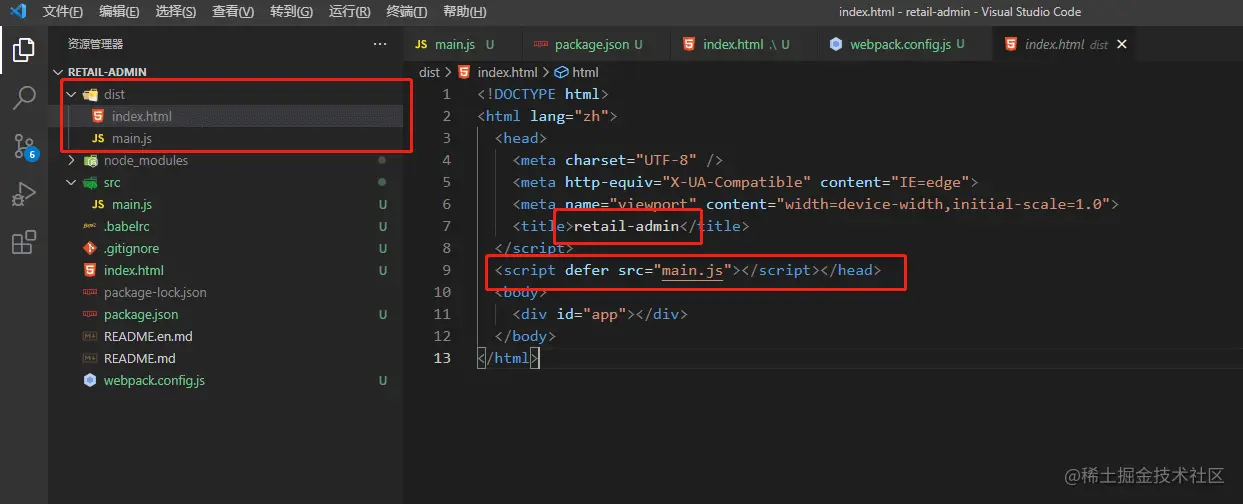Switch to the main.js editor tab
This screenshot has height=504, width=1243.
tap(462, 44)
